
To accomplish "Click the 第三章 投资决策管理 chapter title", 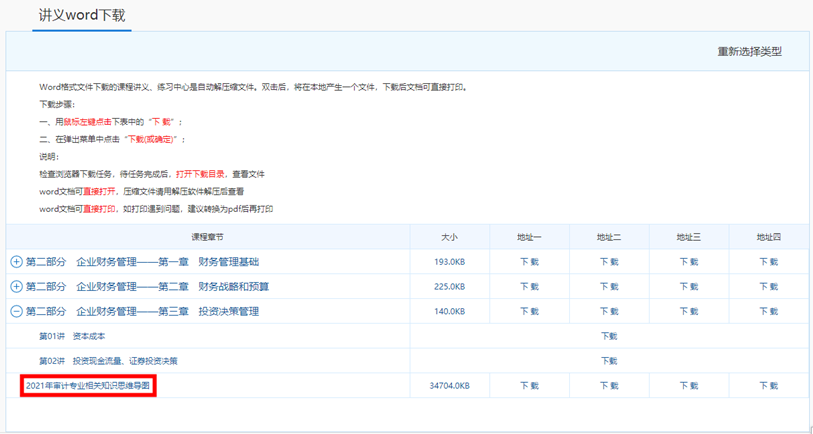I will pyautogui.click(x=142, y=312).
